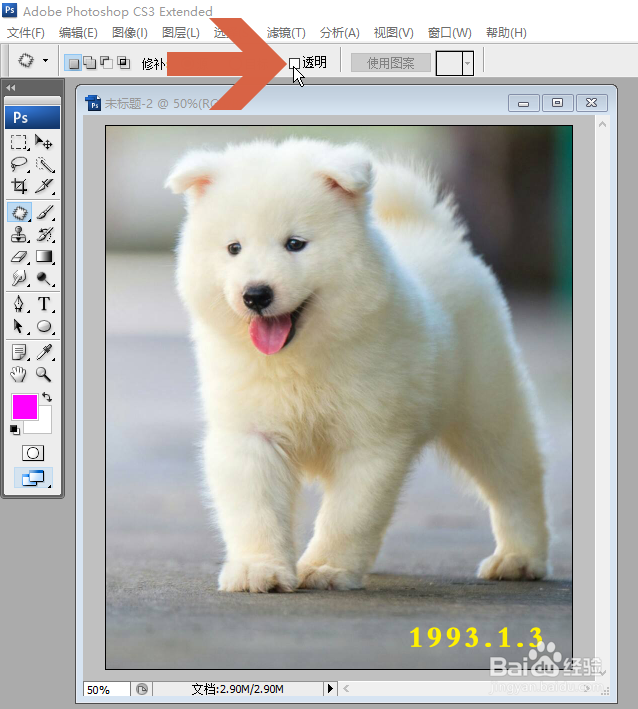Click the Ps logo atop the toolbox
This screenshot has width=638, height=709.
(x=32, y=118)
